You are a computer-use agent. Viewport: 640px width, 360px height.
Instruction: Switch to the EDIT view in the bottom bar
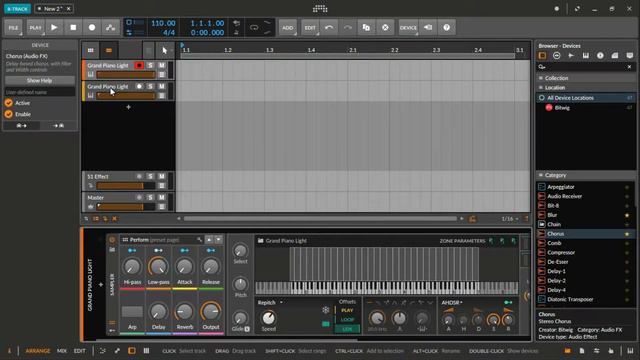(x=80, y=351)
